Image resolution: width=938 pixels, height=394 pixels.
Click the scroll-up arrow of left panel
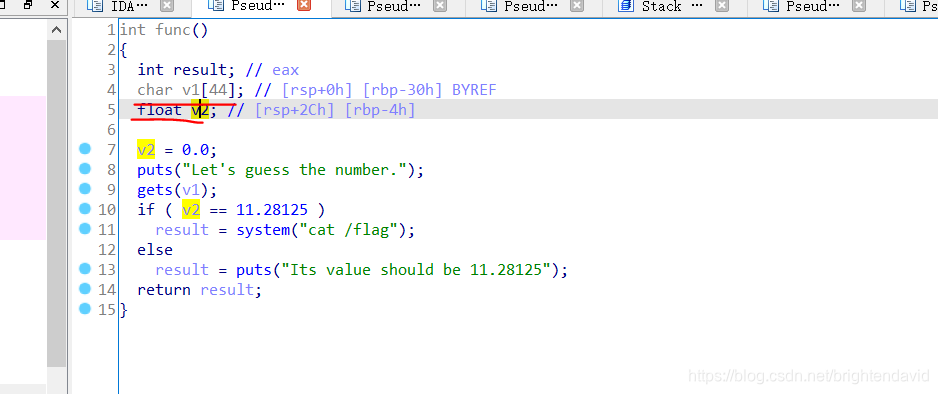pyautogui.click(x=56, y=29)
